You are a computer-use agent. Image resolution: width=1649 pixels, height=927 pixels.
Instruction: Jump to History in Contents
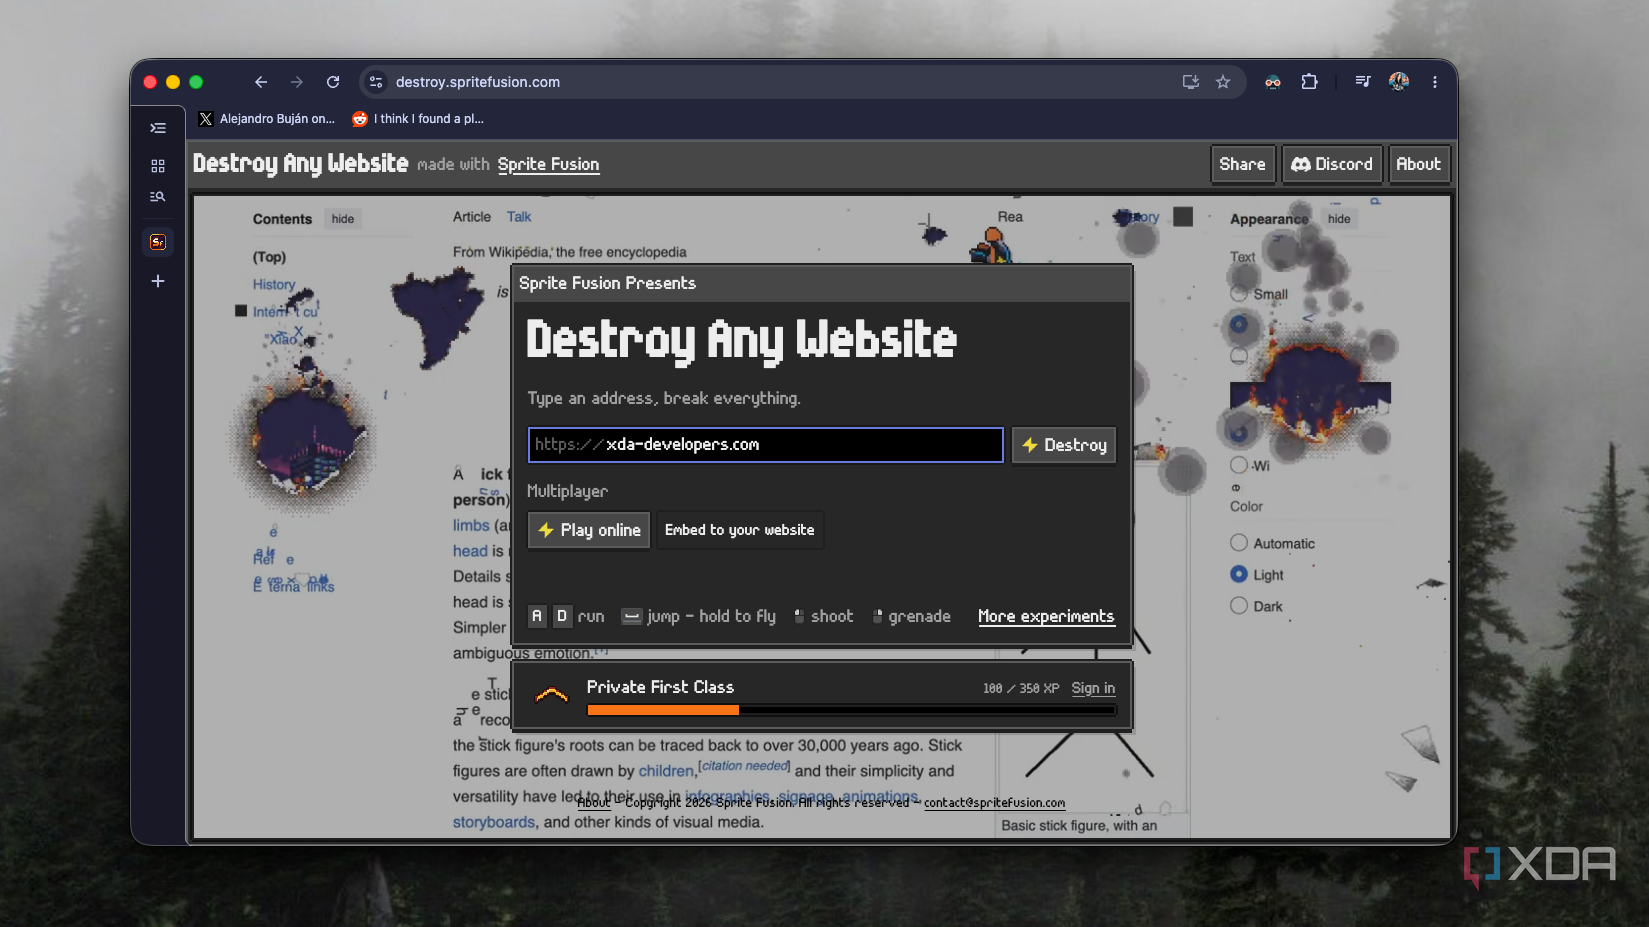click(x=274, y=285)
